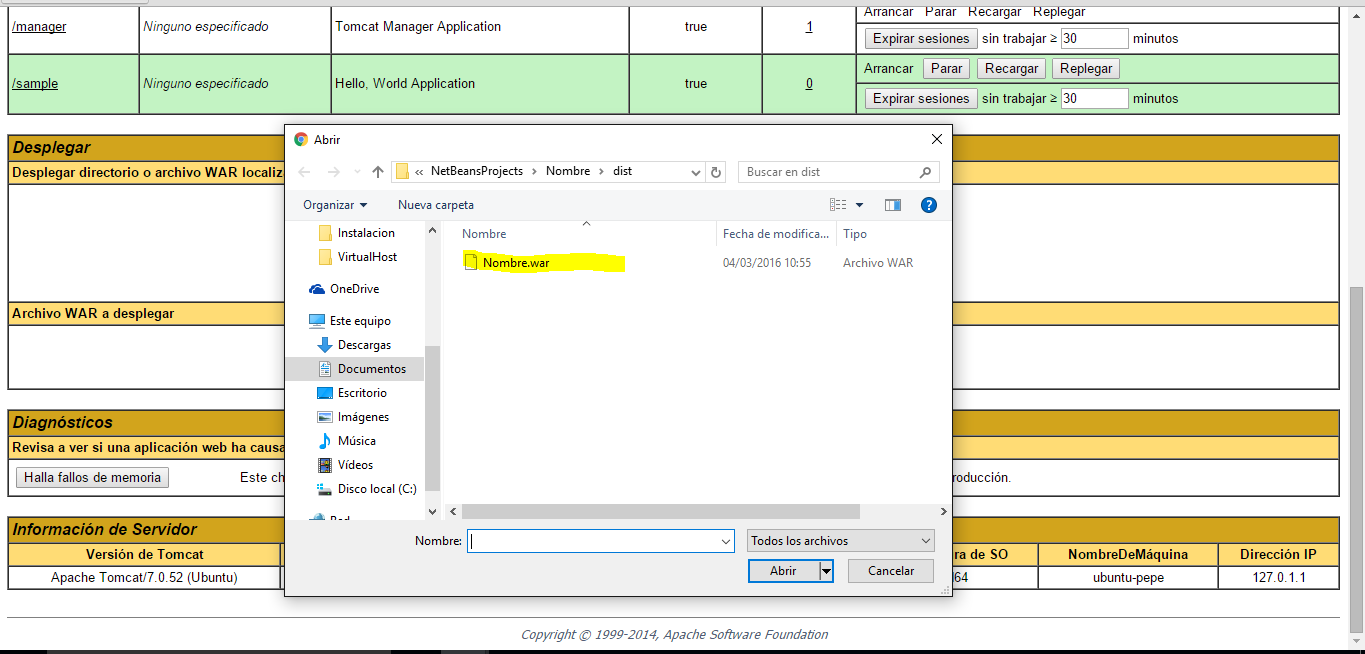Select Documentos in the navigation pane
Screen dimensions: 1365x654
pyautogui.click(x=372, y=369)
